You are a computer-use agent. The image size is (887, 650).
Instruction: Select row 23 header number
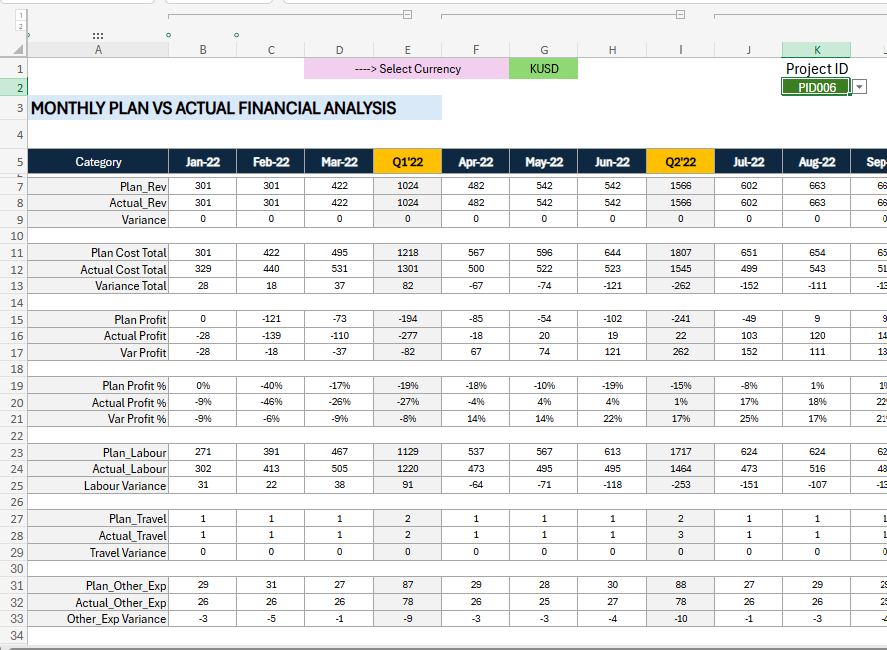pyautogui.click(x=20, y=452)
